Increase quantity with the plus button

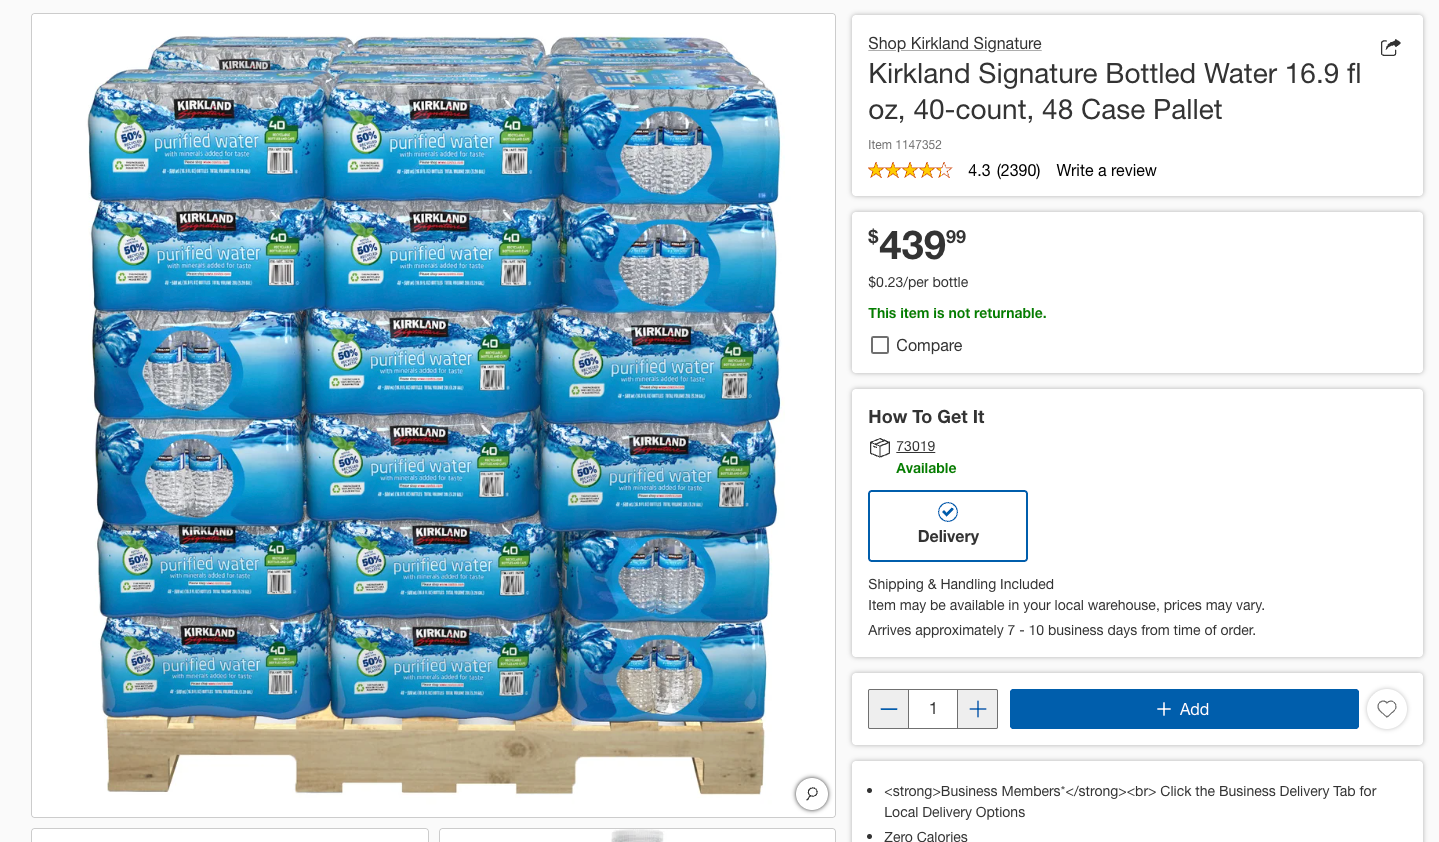978,709
